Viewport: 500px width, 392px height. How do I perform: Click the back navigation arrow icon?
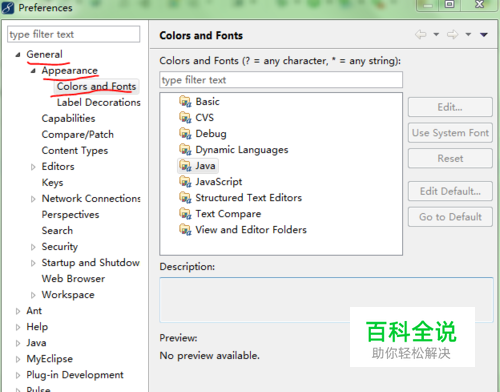pos(421,34)
